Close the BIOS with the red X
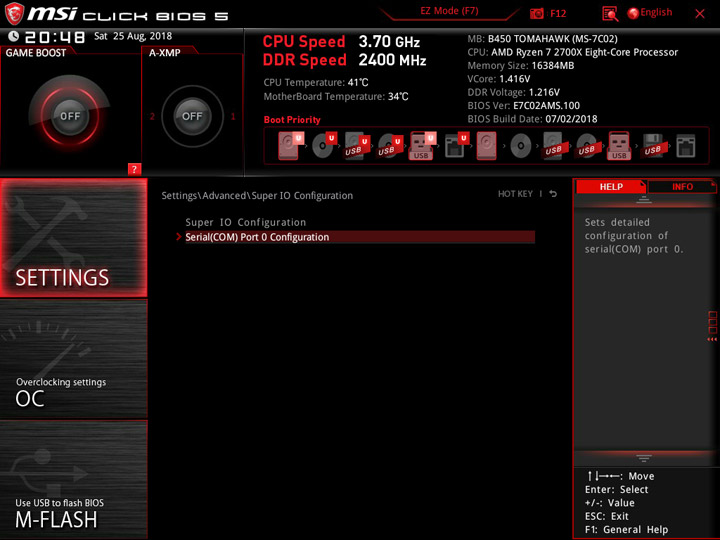This screenshot has height=540, width=720. click(700, 14)
